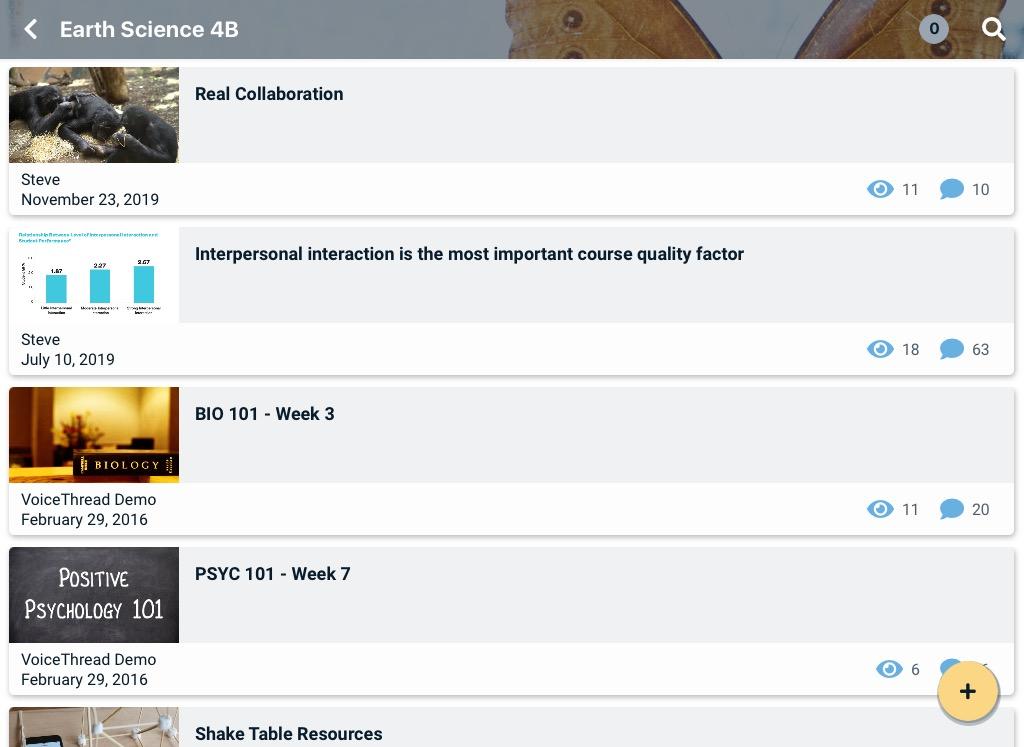This screenshot has width=1024, height=747.
Task: Open the Biology book thumbnail
Action: pos(94,435)
